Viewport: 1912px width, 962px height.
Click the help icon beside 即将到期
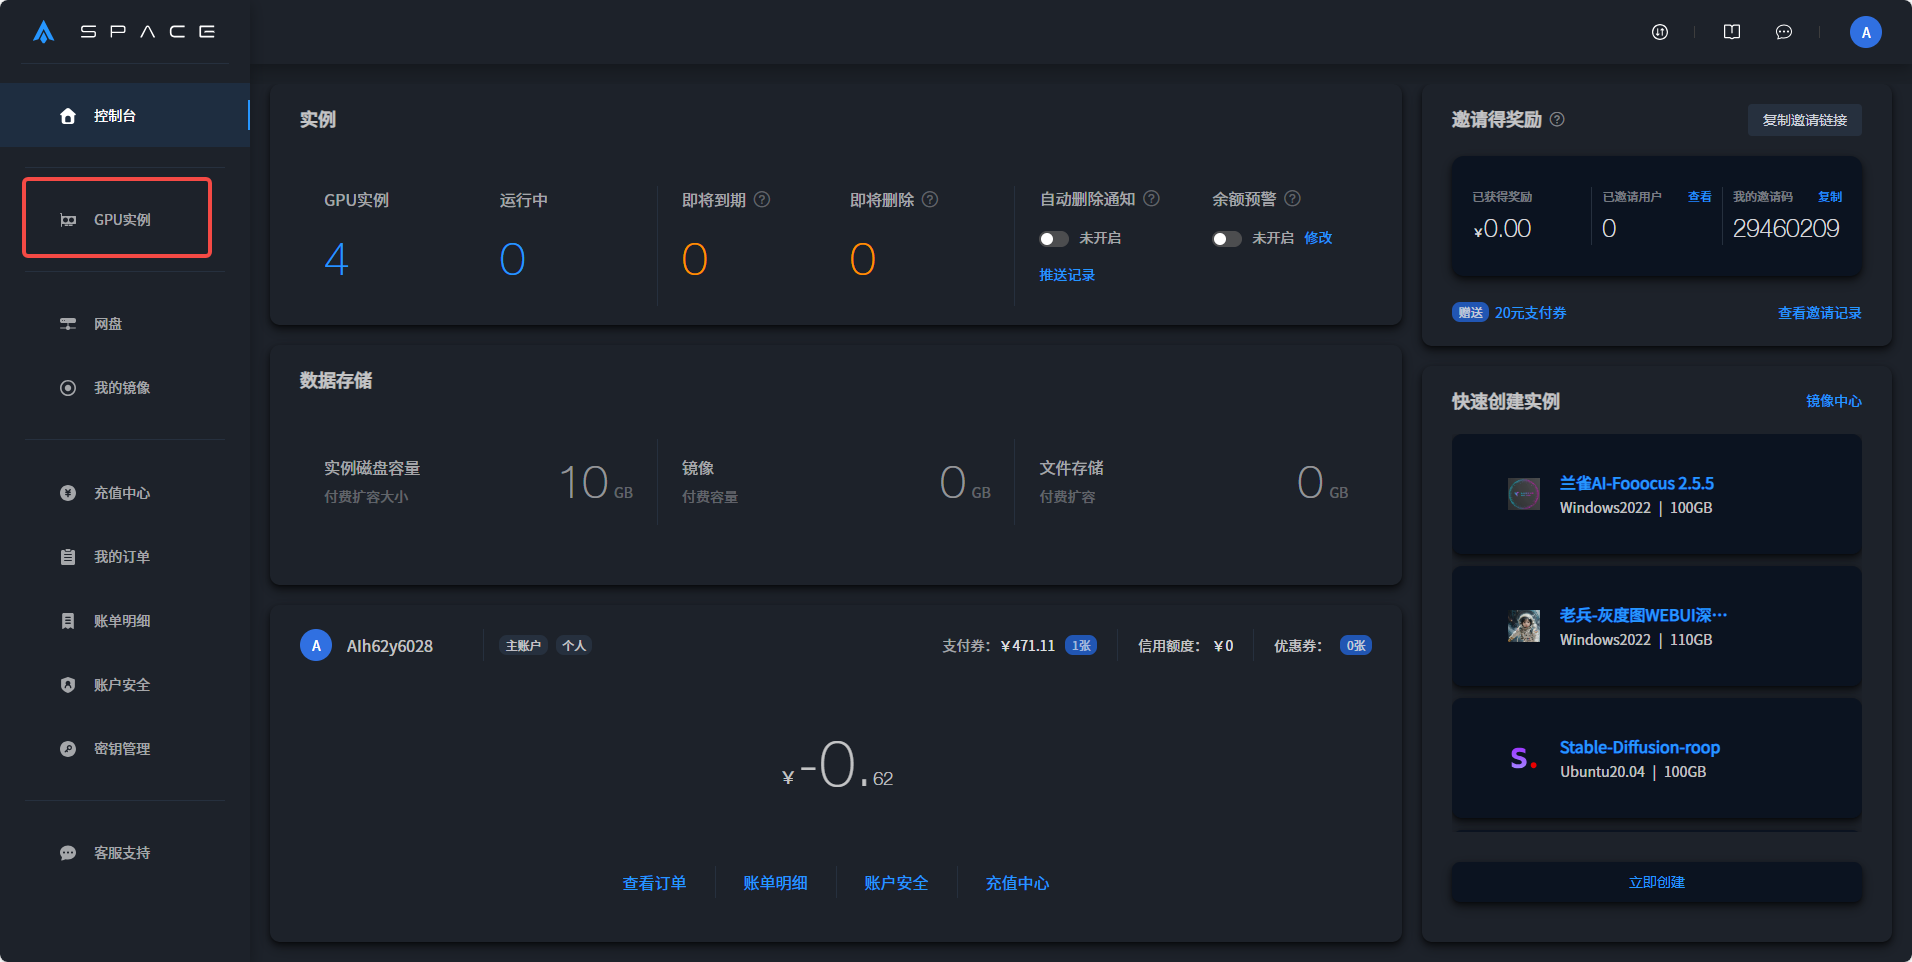pyautogui.click(x=762, y=199)
